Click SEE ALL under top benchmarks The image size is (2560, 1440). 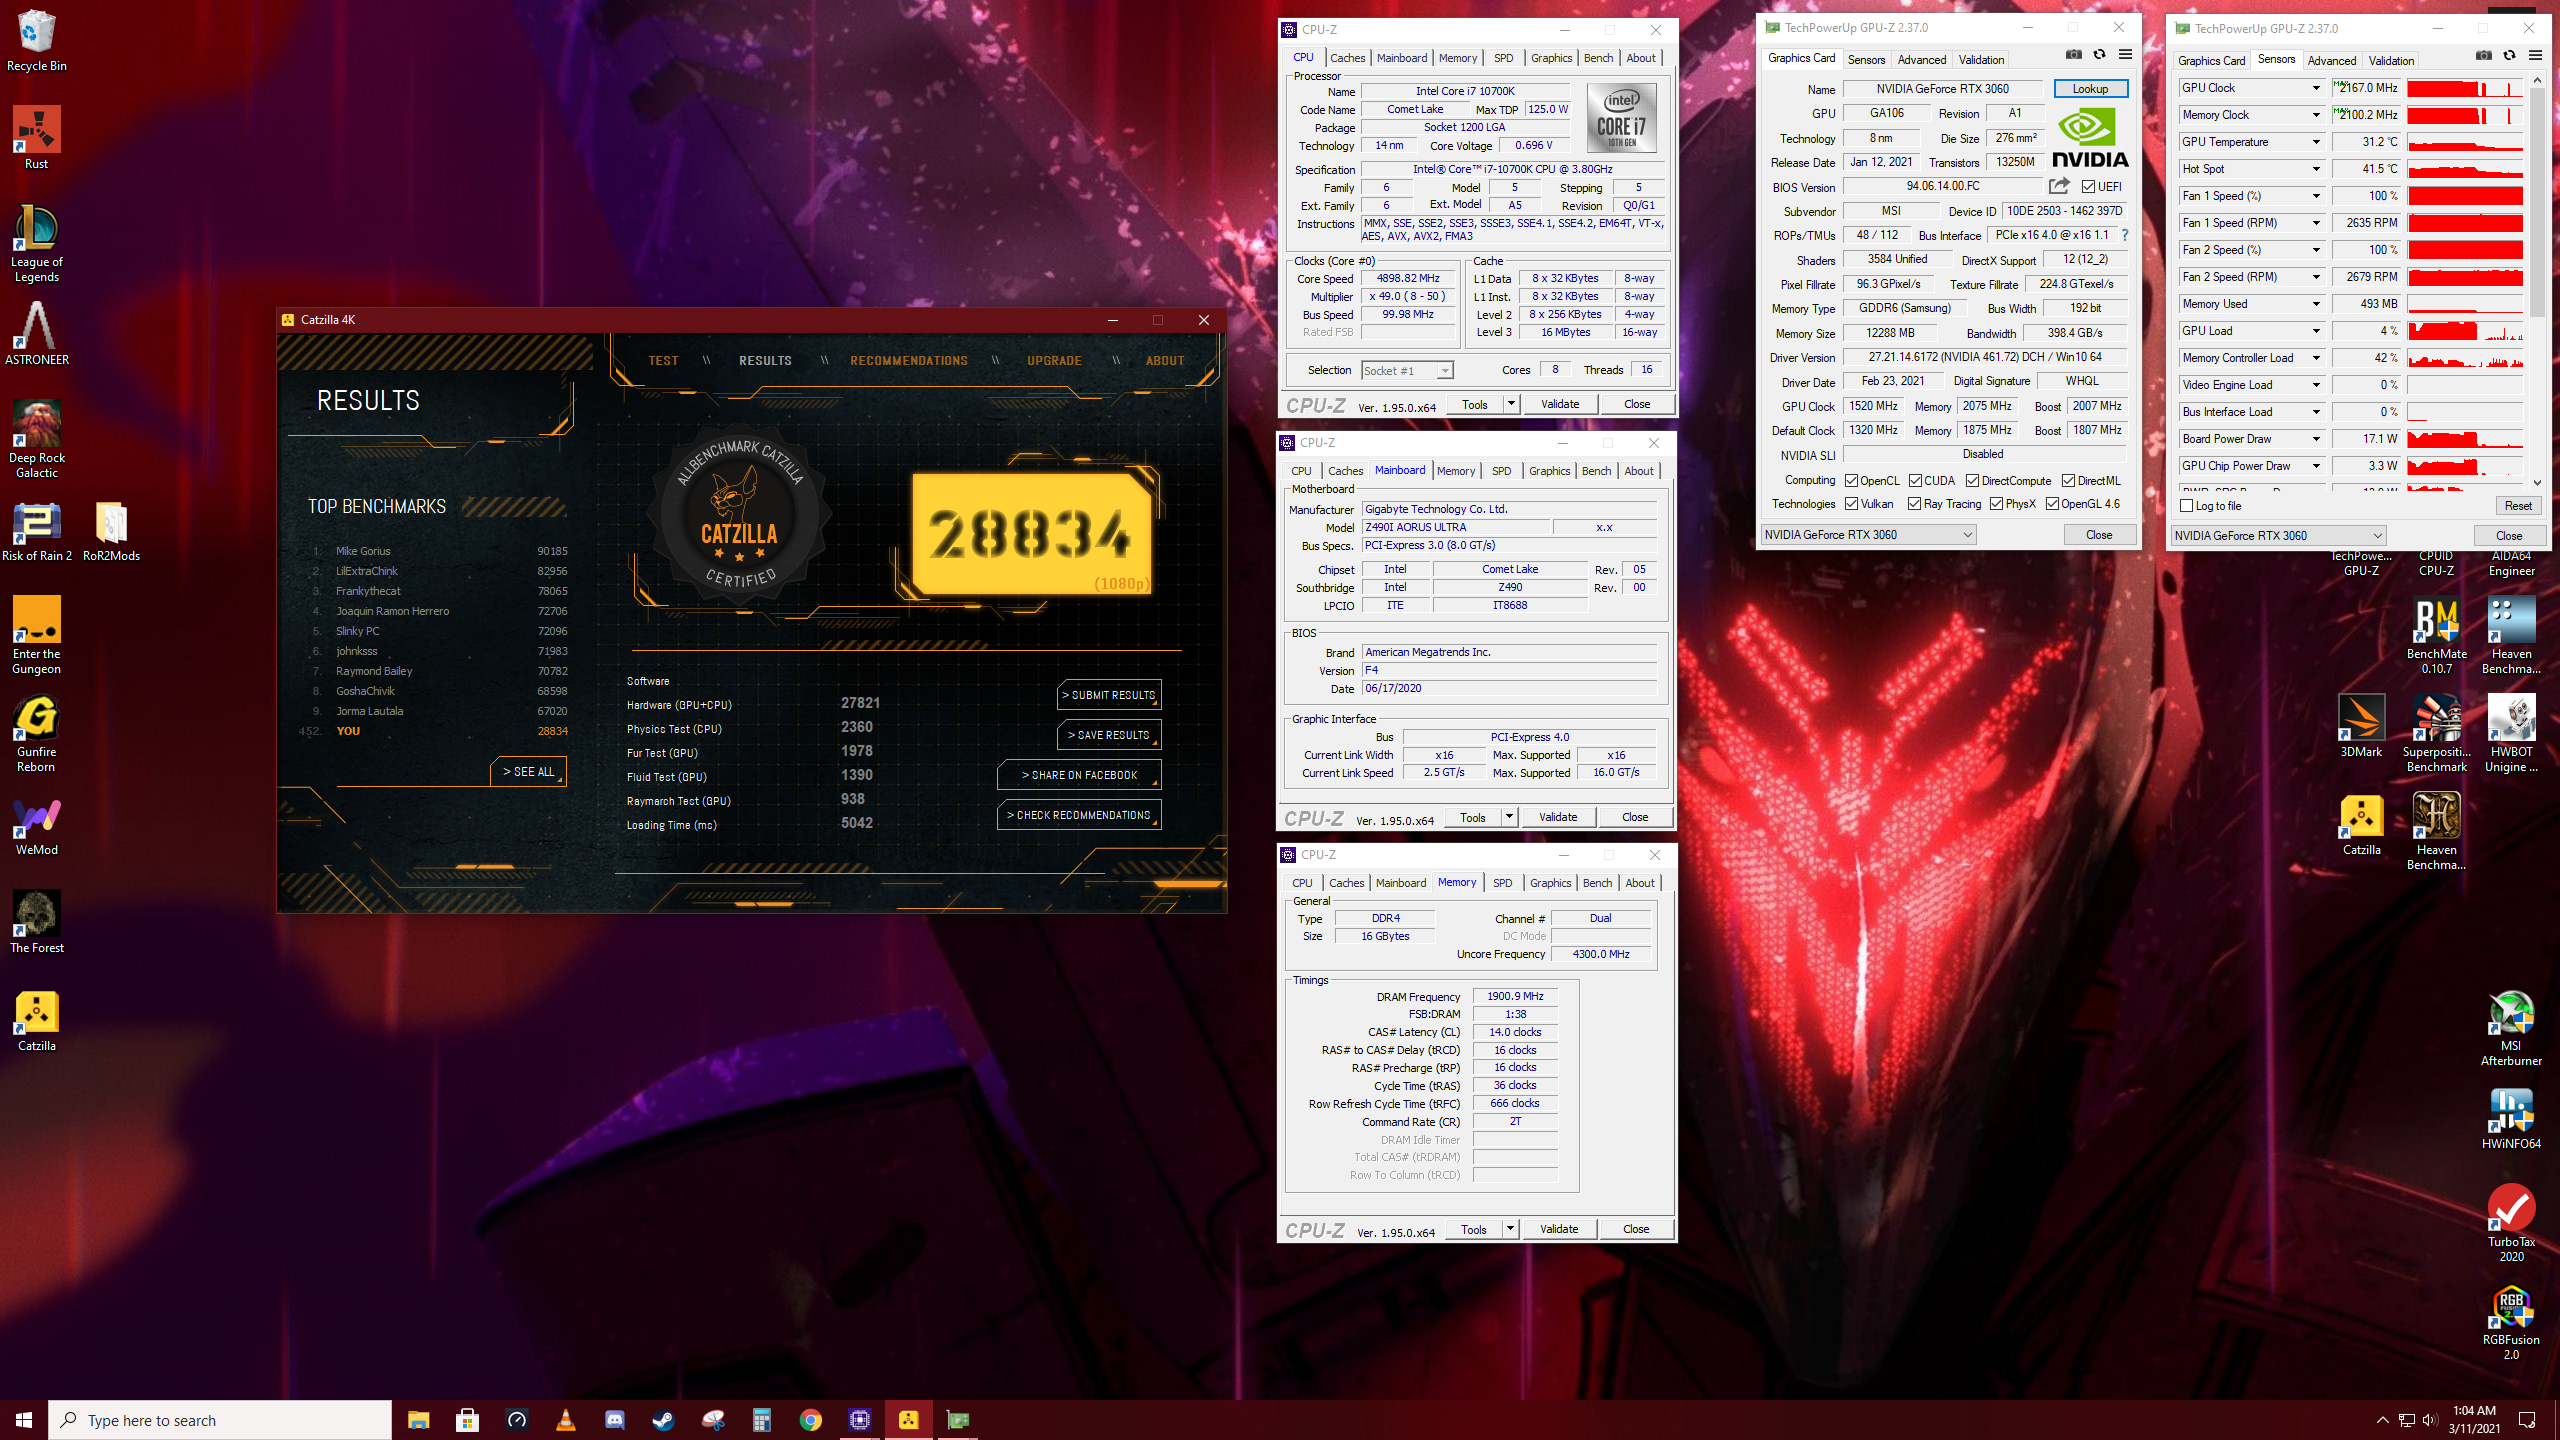tap(528, 772)
